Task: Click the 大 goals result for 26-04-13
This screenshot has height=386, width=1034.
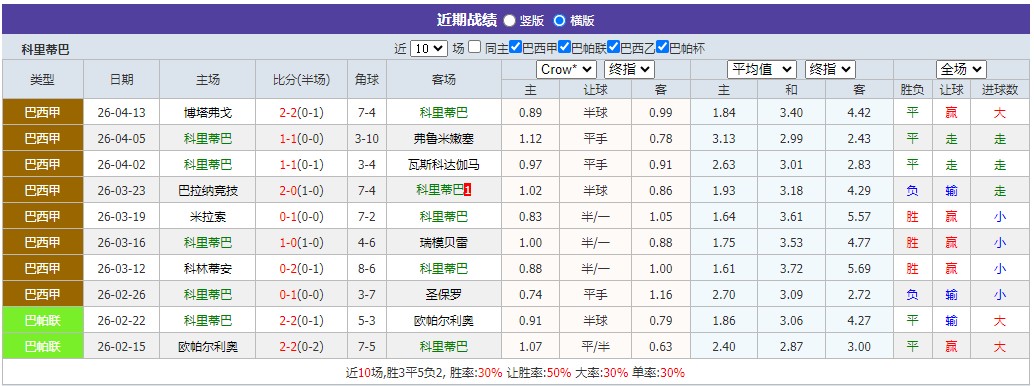Action: (1000, 113)
